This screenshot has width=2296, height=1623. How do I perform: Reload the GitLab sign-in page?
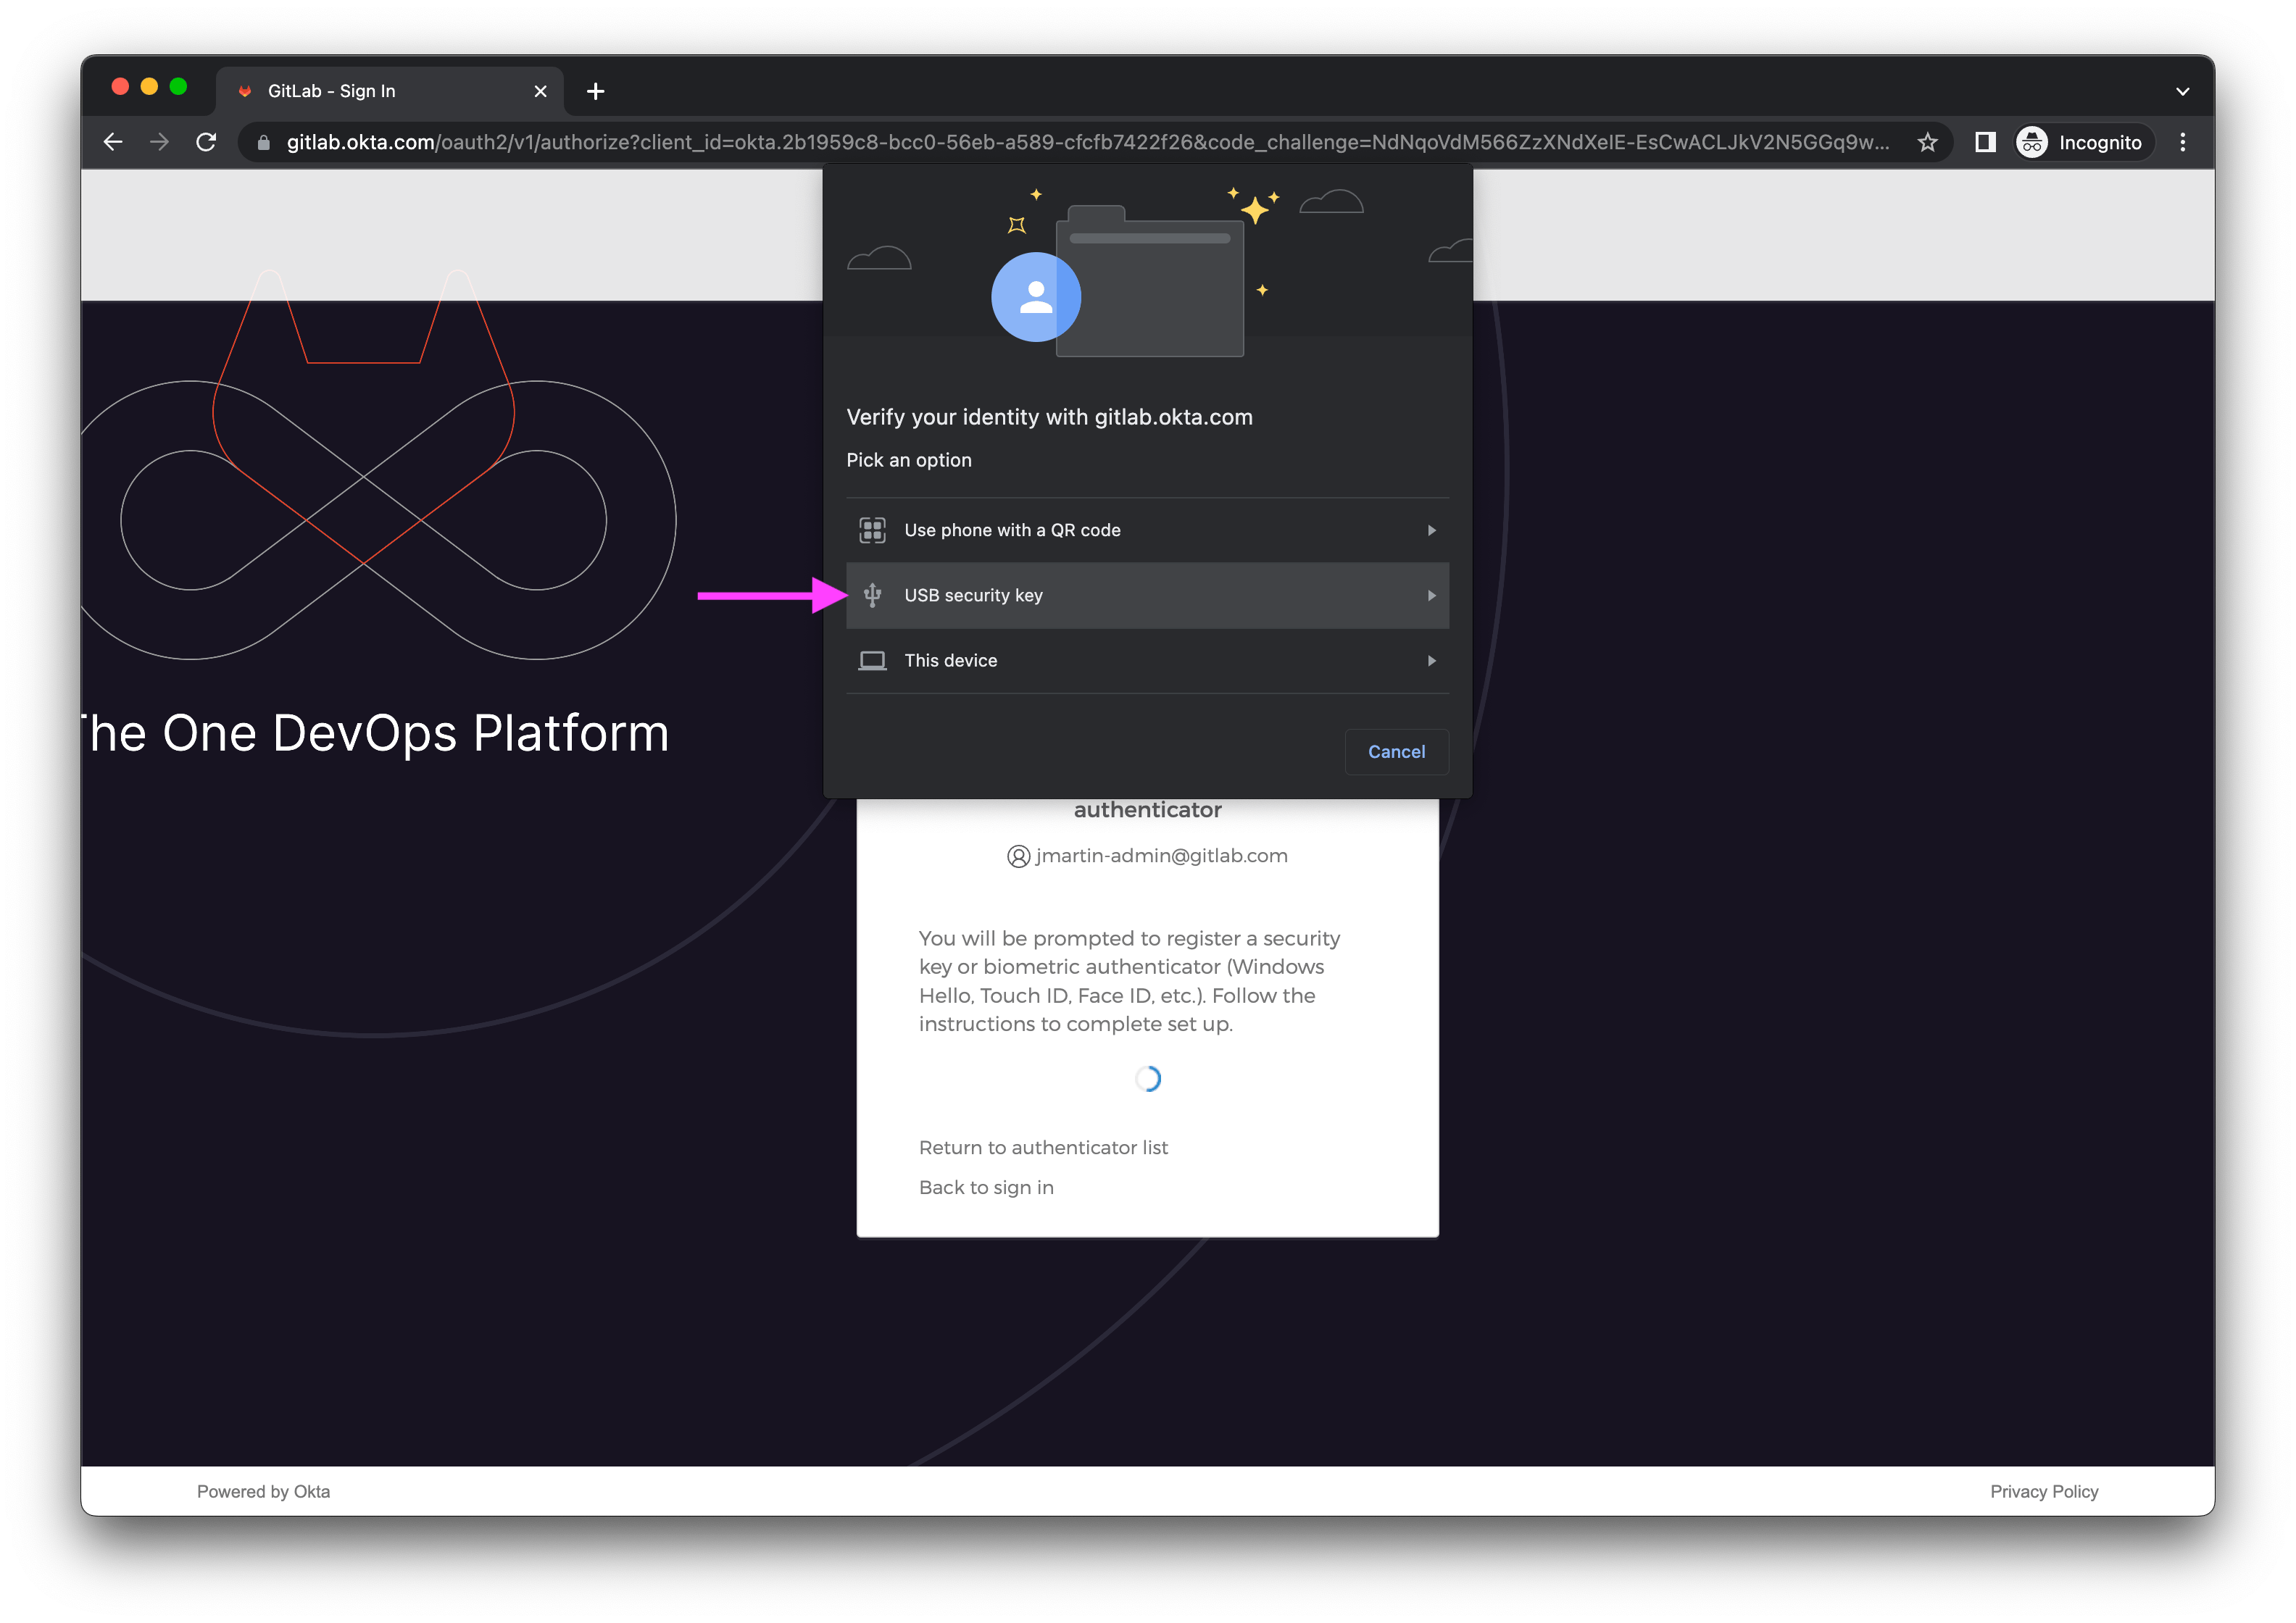pos(206,142)
